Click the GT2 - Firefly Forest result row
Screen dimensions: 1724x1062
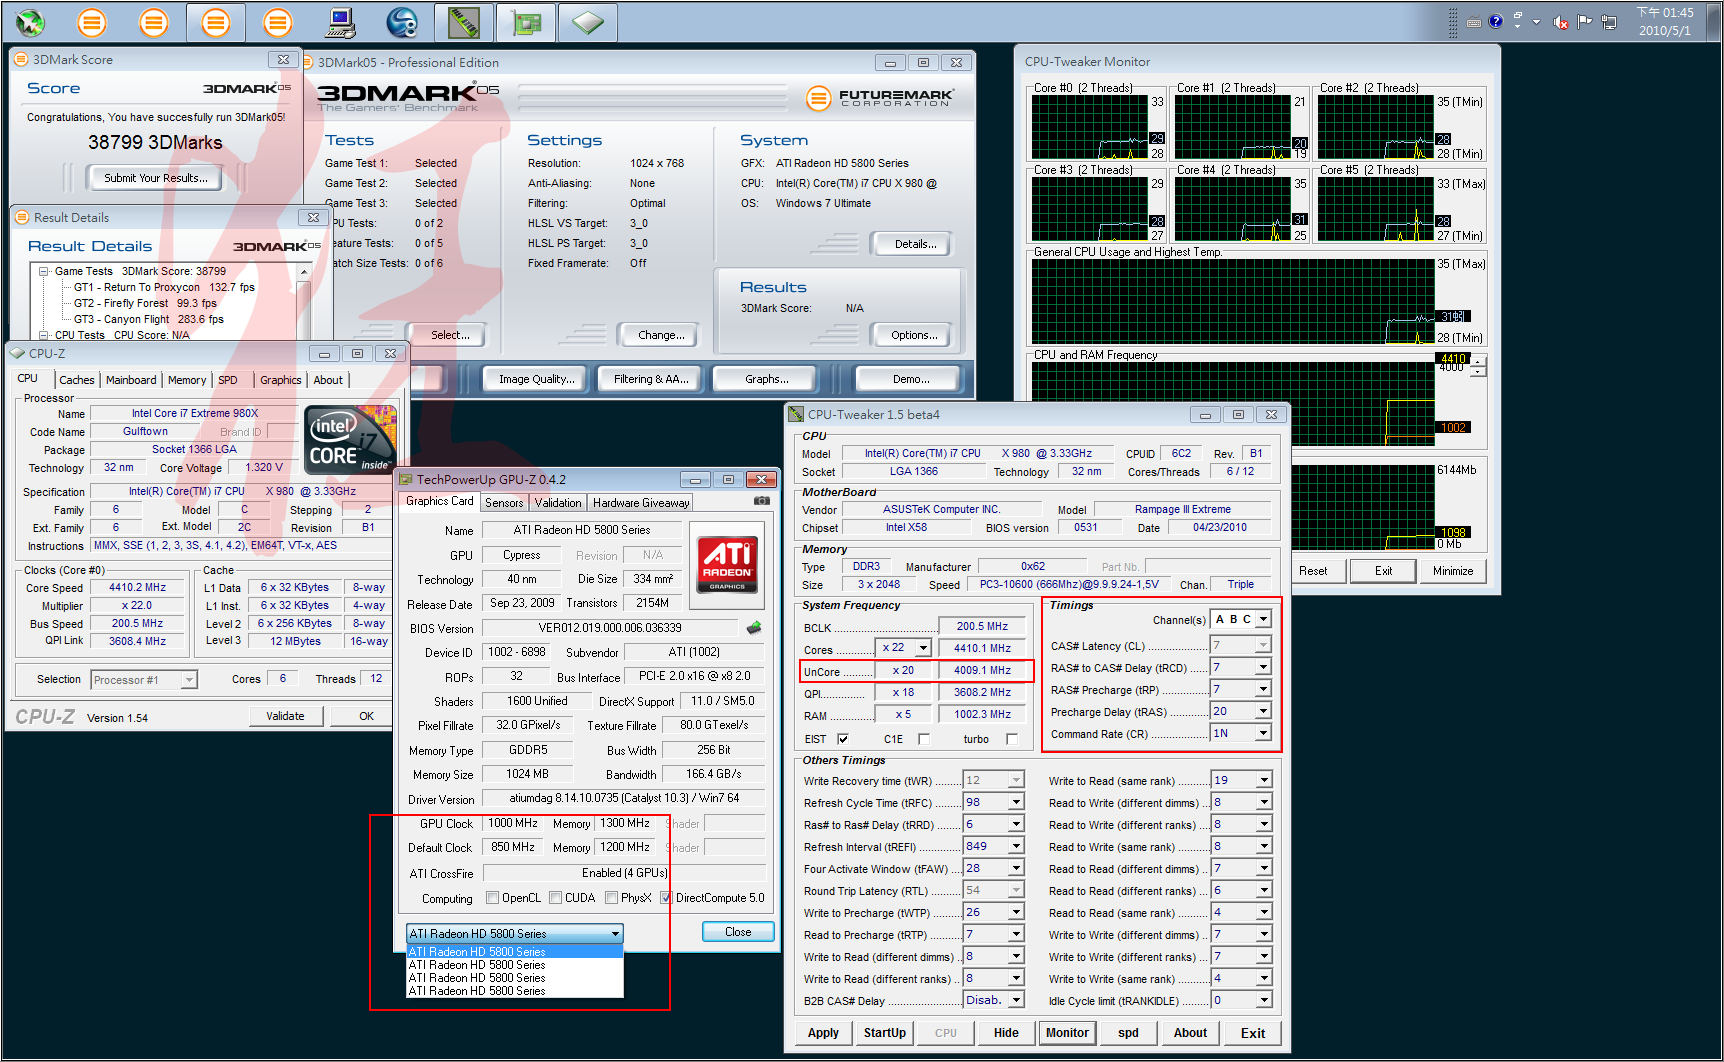tap(145, 303)
